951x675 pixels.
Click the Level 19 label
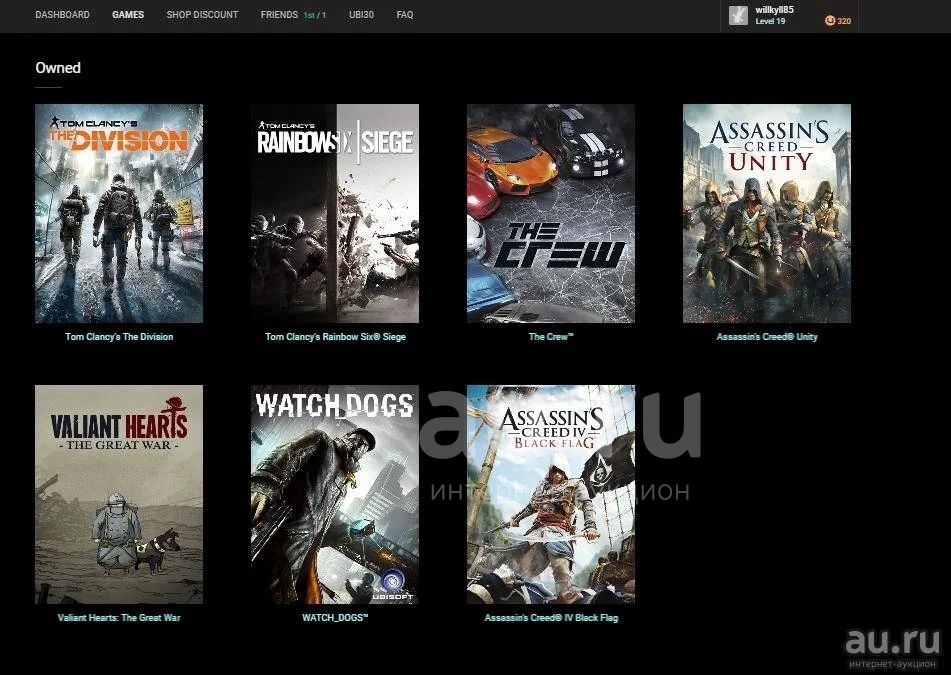point(770,21)
